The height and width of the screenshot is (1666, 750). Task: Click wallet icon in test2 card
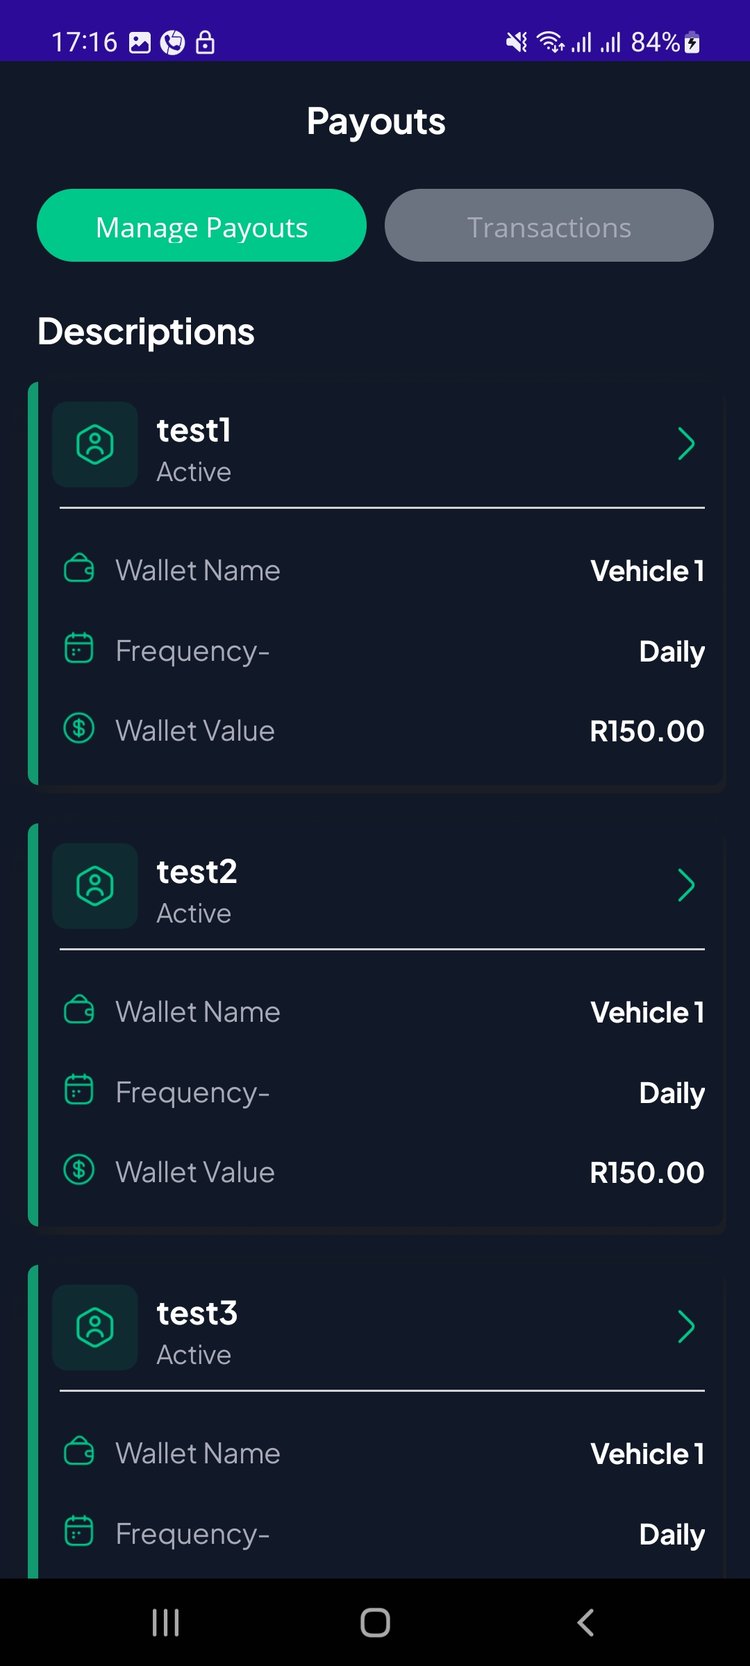click(79, 1011)
